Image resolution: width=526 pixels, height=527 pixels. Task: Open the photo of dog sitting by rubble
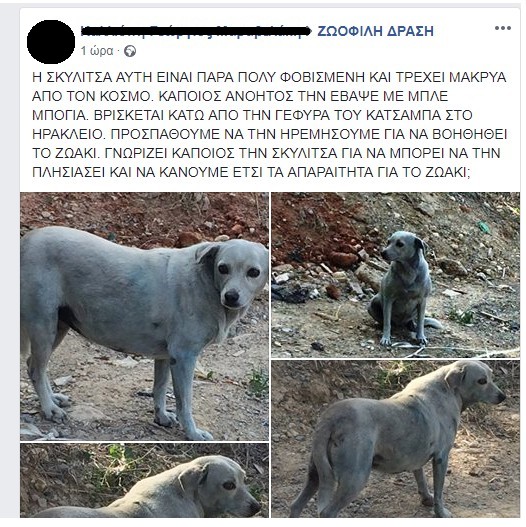(395, 275)
